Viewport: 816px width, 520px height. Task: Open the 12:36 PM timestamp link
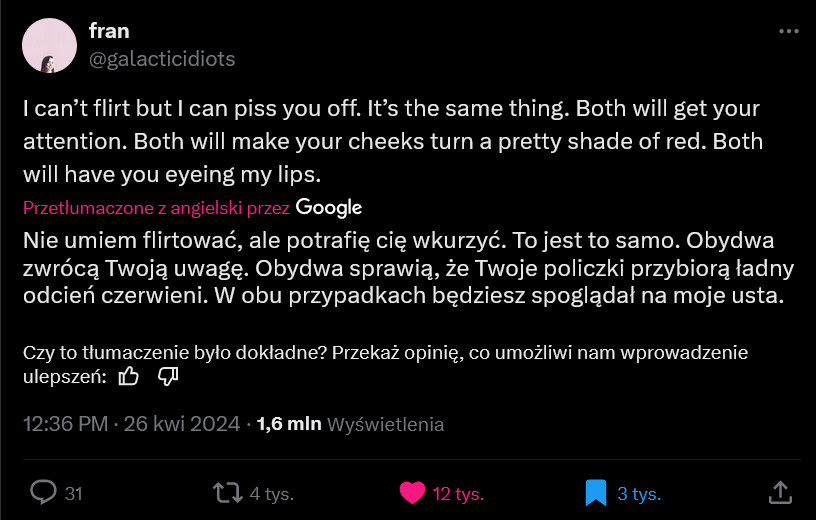pyautogui.click(x=65, y=424)
